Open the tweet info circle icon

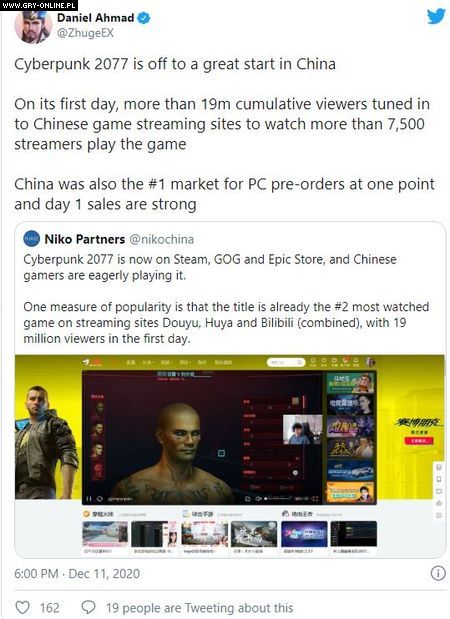438,573
